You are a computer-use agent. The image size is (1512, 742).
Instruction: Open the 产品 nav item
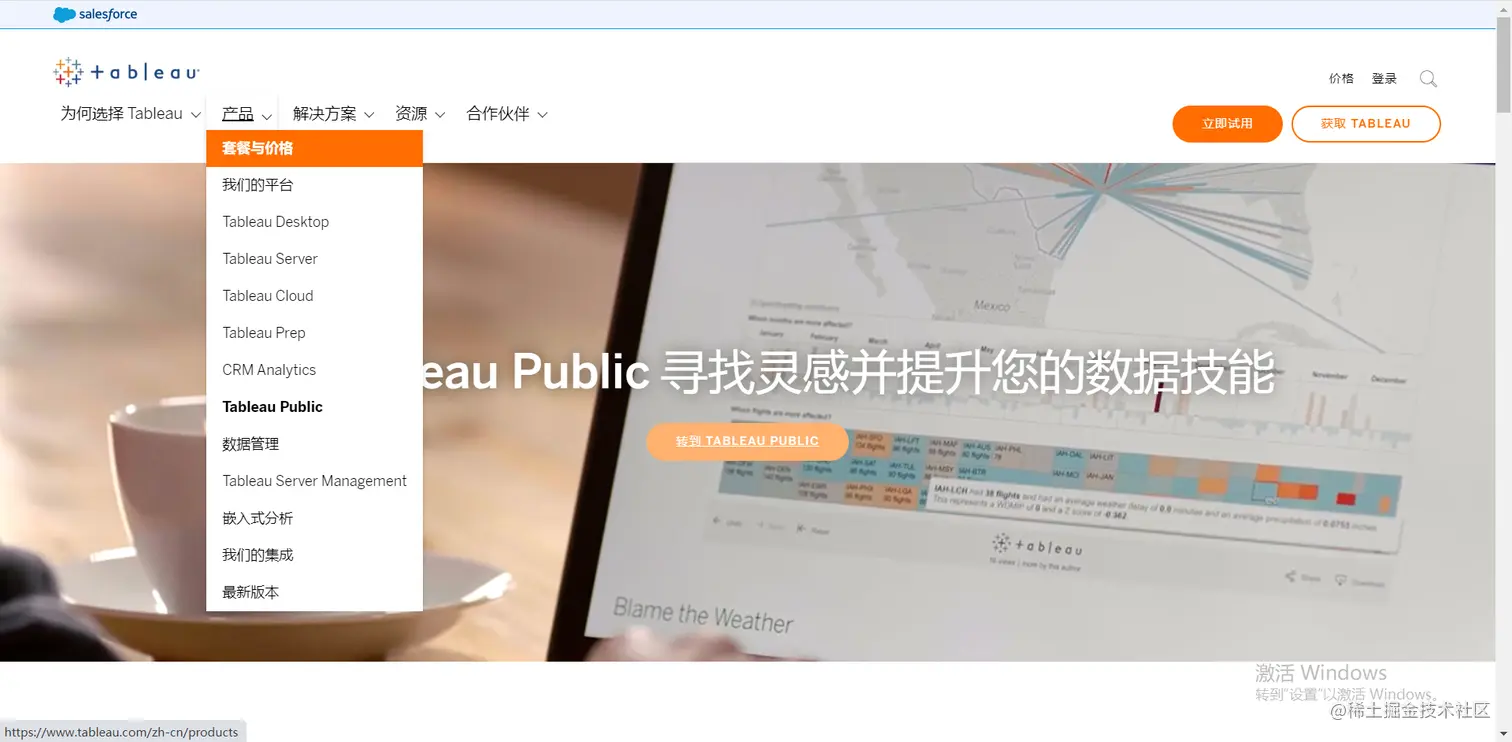coord(238,114)
